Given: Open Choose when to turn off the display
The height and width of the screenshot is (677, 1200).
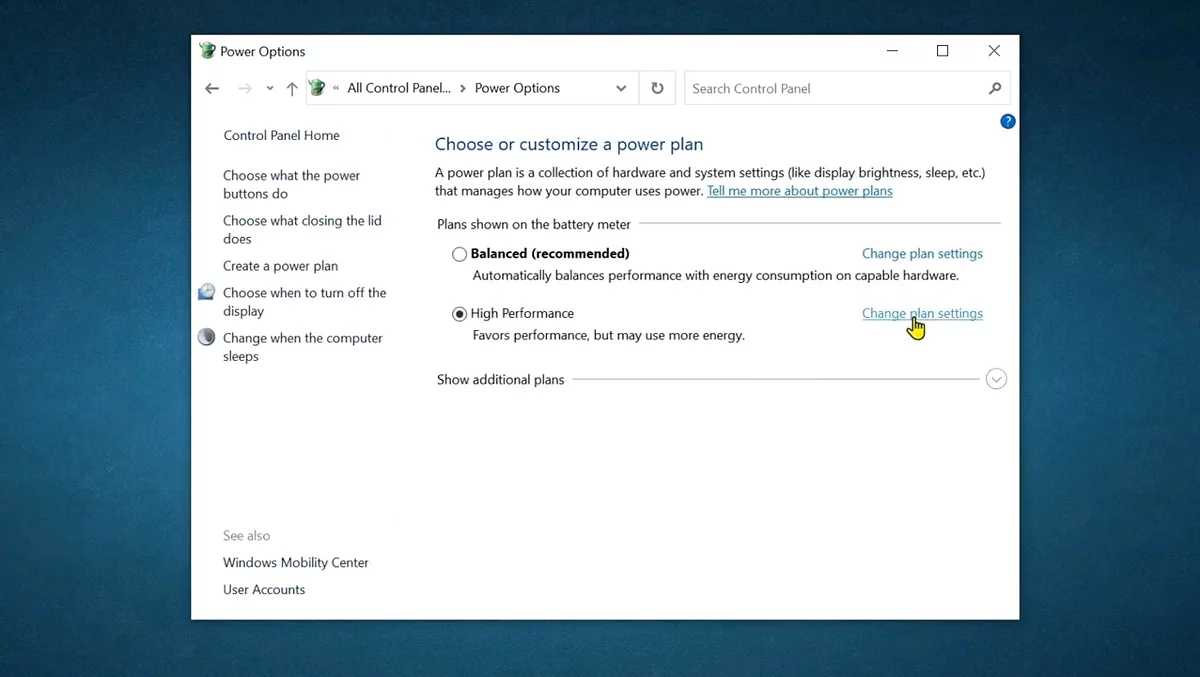Looking at the screenshot, I should 304,302.
